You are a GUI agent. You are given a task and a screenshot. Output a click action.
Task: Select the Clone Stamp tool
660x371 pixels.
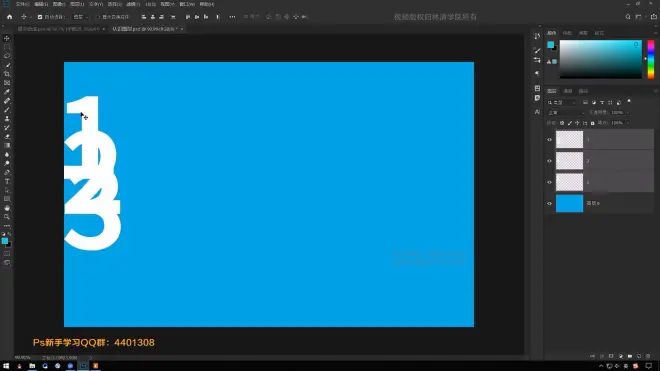click(x=7, y=119)
